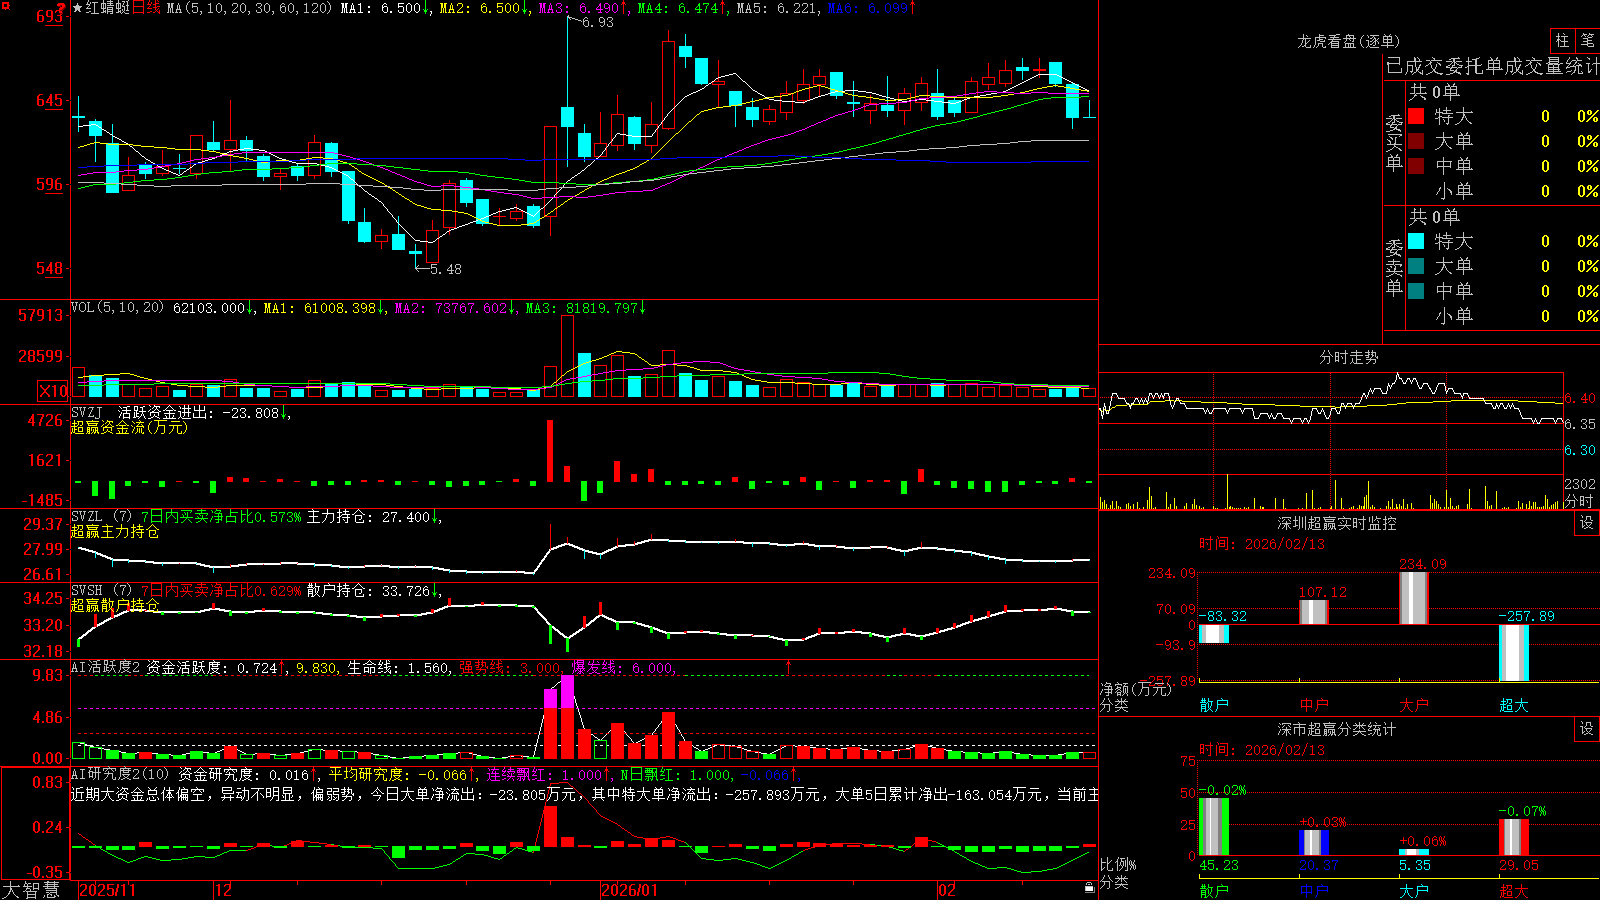
Task: Click the star icon before 红蜻蜓
Action: click(78, 8)
